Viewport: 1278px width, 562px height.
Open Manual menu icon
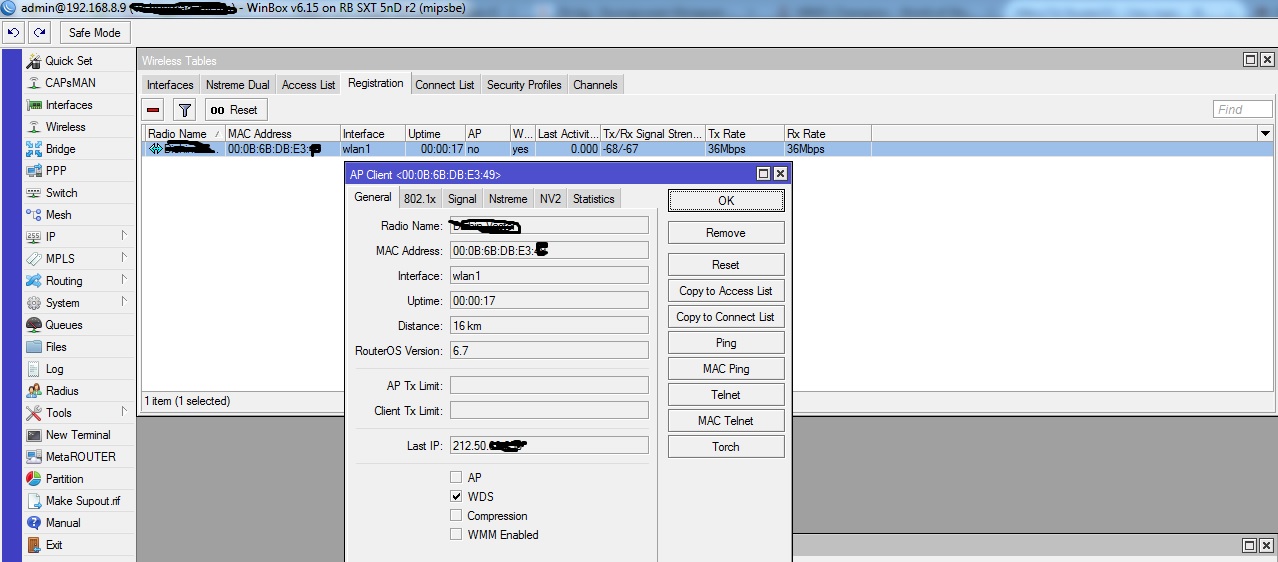[x=35, y=523]
